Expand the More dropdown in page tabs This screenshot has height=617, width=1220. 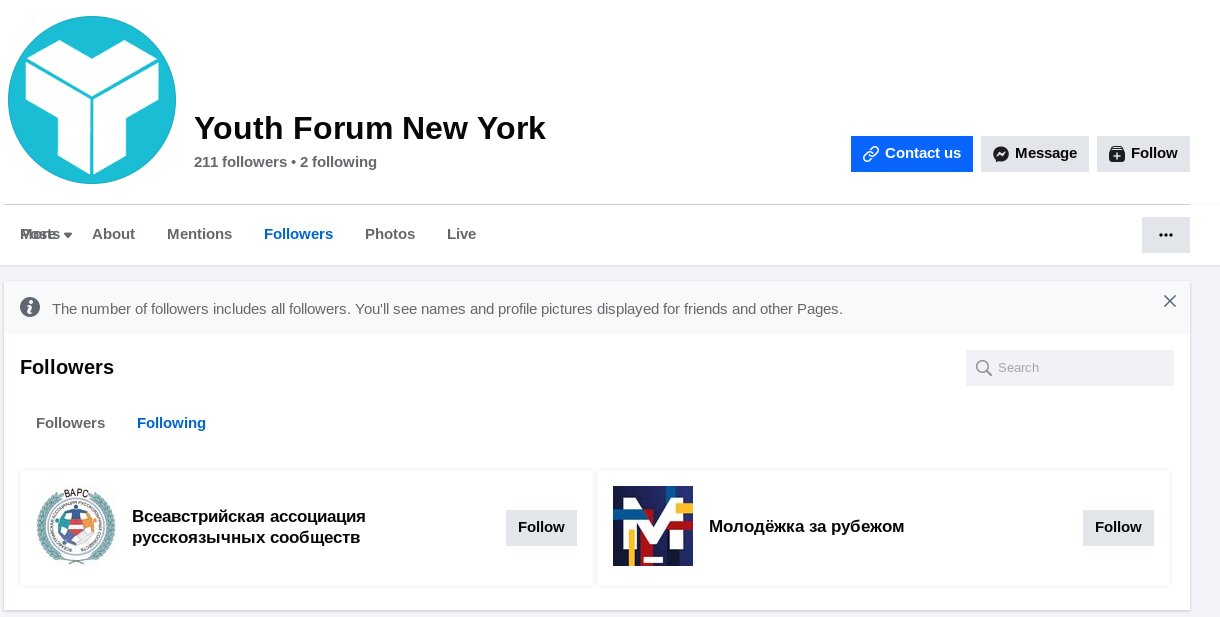(46, 234)
